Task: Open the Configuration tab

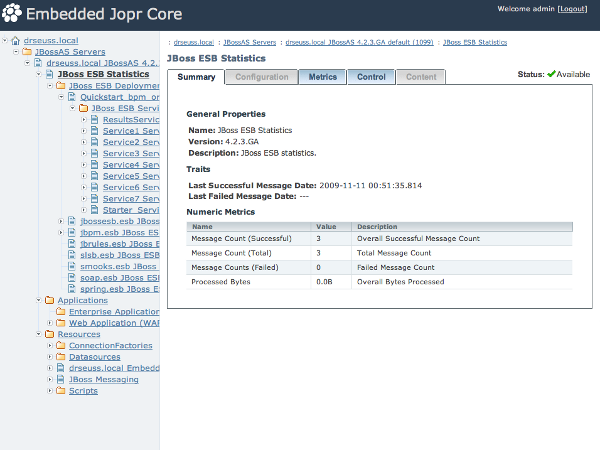Action: pos(262,77)
